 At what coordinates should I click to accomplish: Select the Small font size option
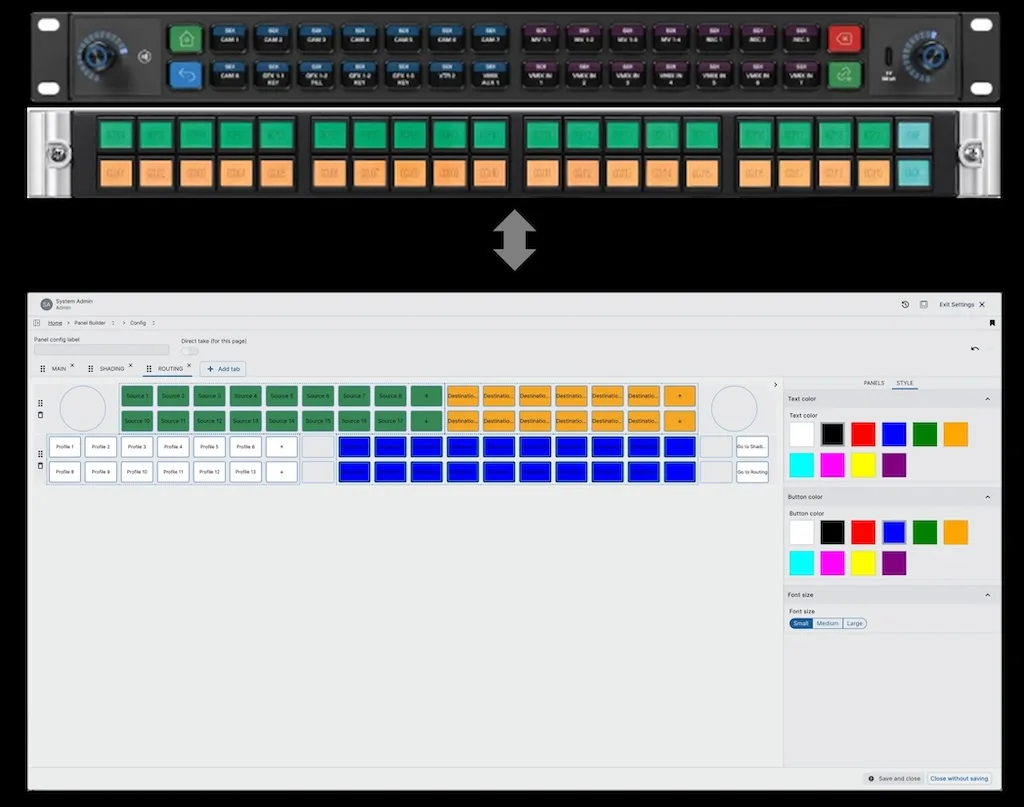(x=801, y=623)
